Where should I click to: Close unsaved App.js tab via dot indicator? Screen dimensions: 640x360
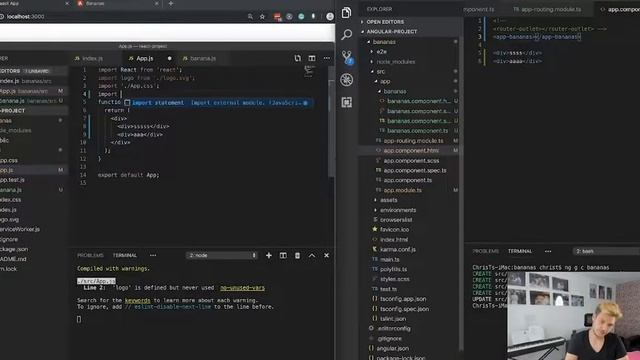click(169, 58)
